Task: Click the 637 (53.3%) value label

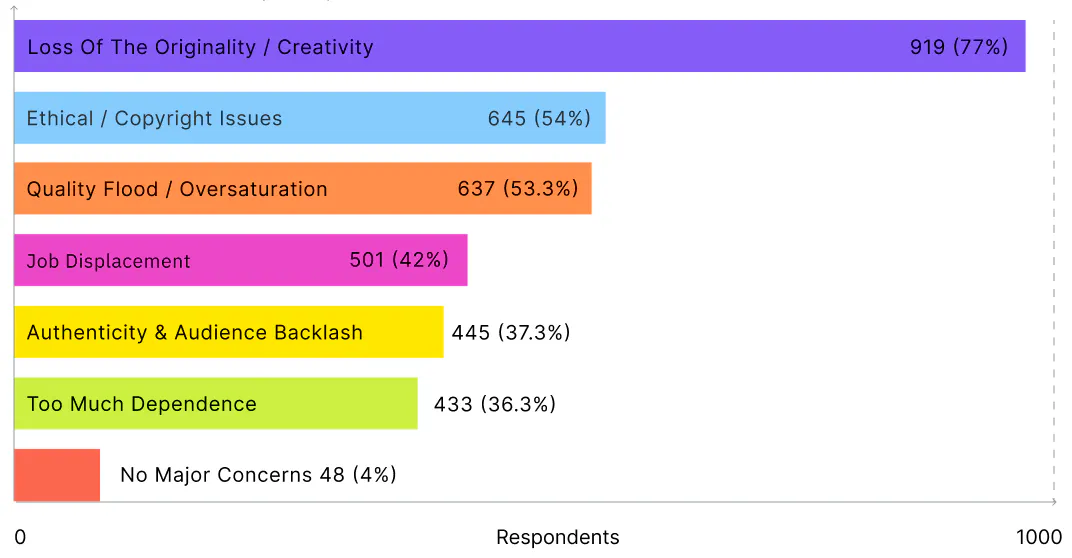Action: tap(518, 189)
